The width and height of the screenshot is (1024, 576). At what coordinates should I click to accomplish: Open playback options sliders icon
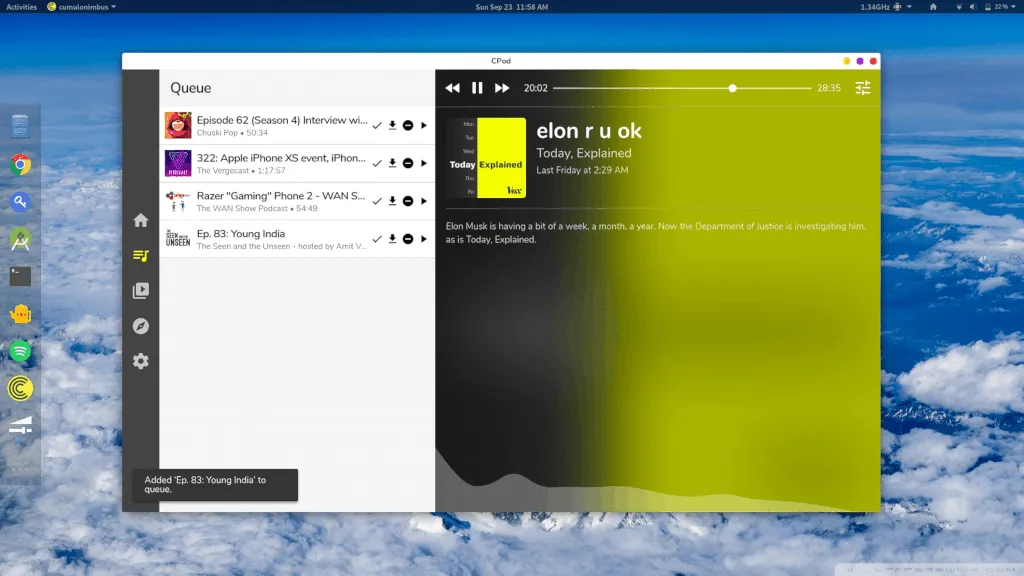point(862,88)
